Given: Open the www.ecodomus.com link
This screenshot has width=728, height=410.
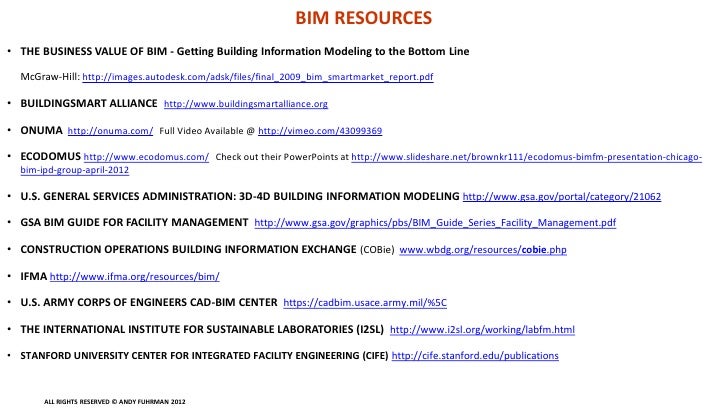Looking at the screenshot, I should [x=146, y=157].
